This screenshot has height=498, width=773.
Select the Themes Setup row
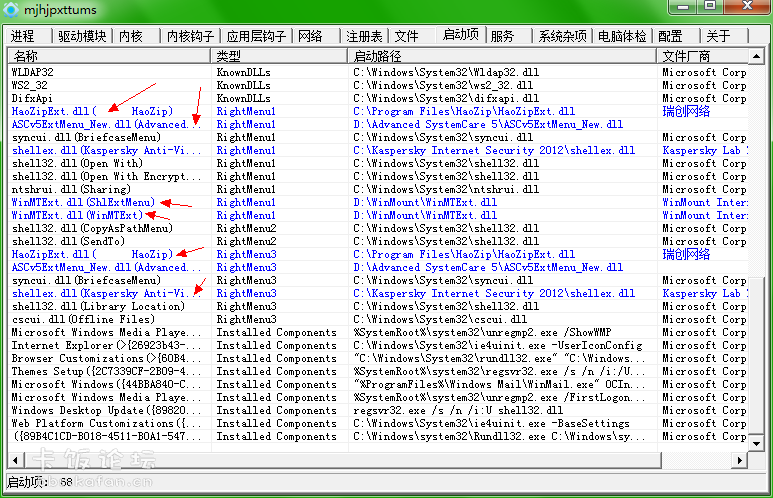pyautogui.click(x=378, y=371)
